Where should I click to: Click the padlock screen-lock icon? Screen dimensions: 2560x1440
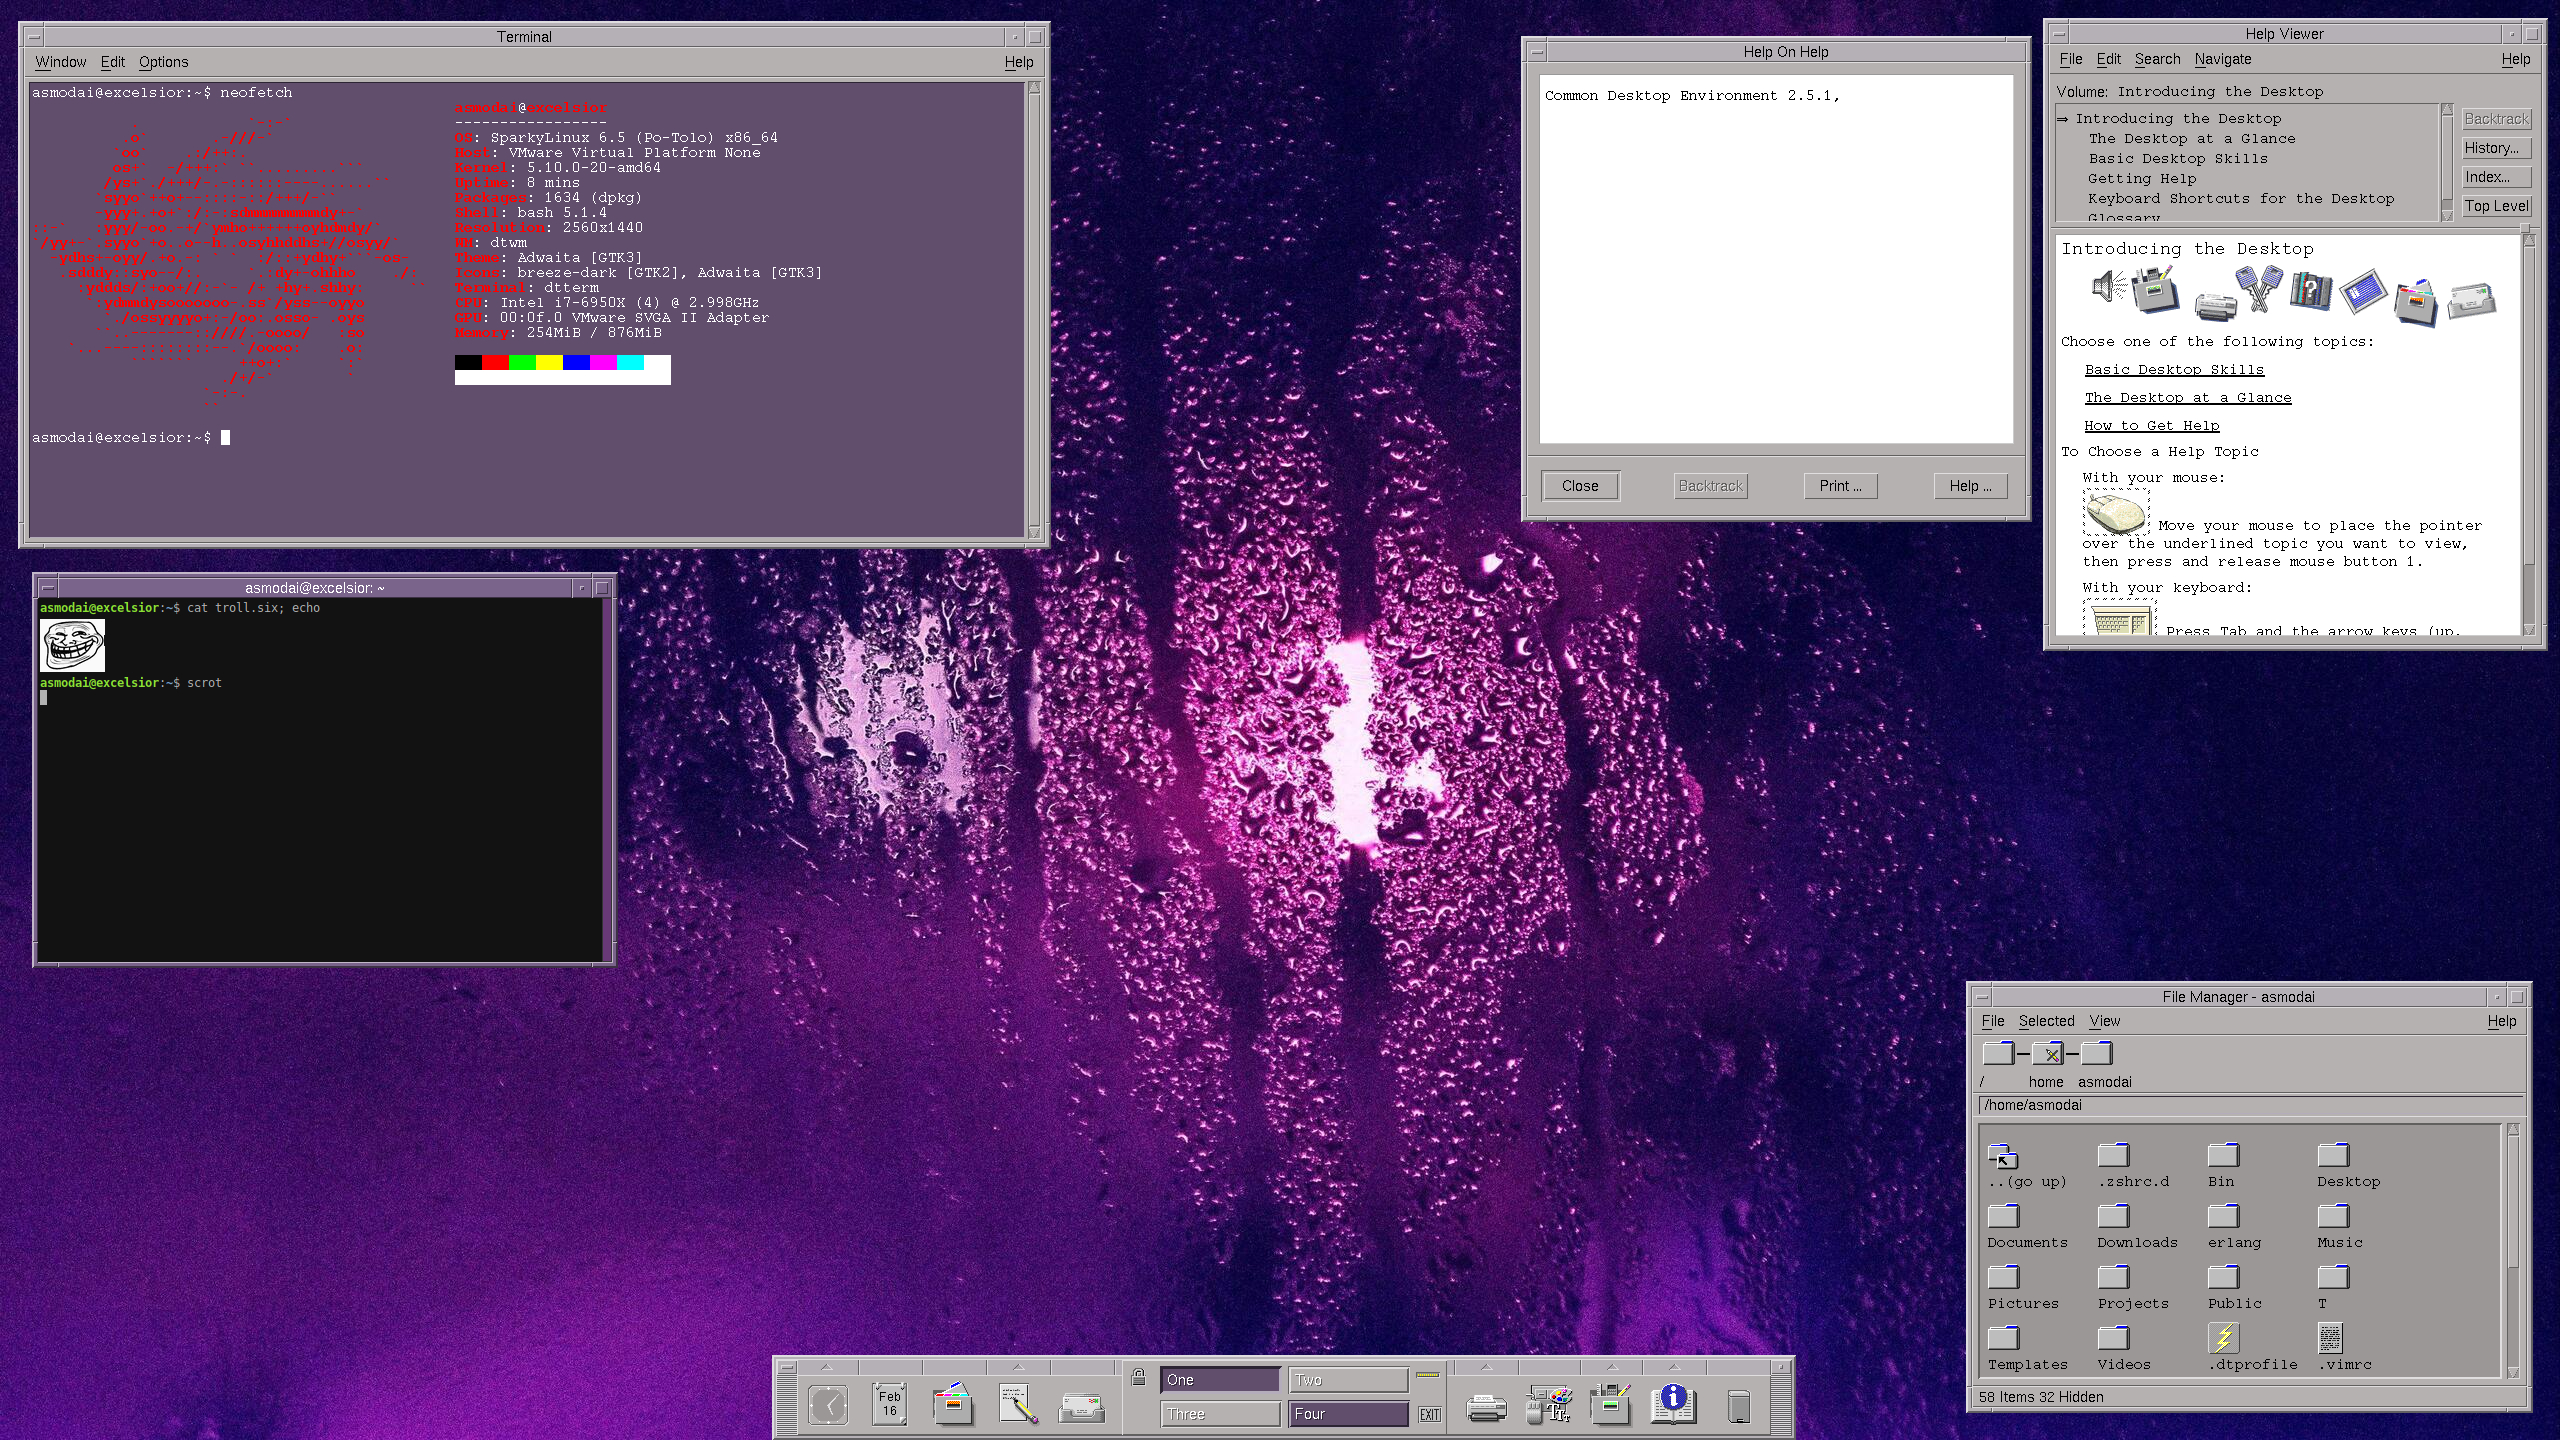click(x=1138, y=1378)
